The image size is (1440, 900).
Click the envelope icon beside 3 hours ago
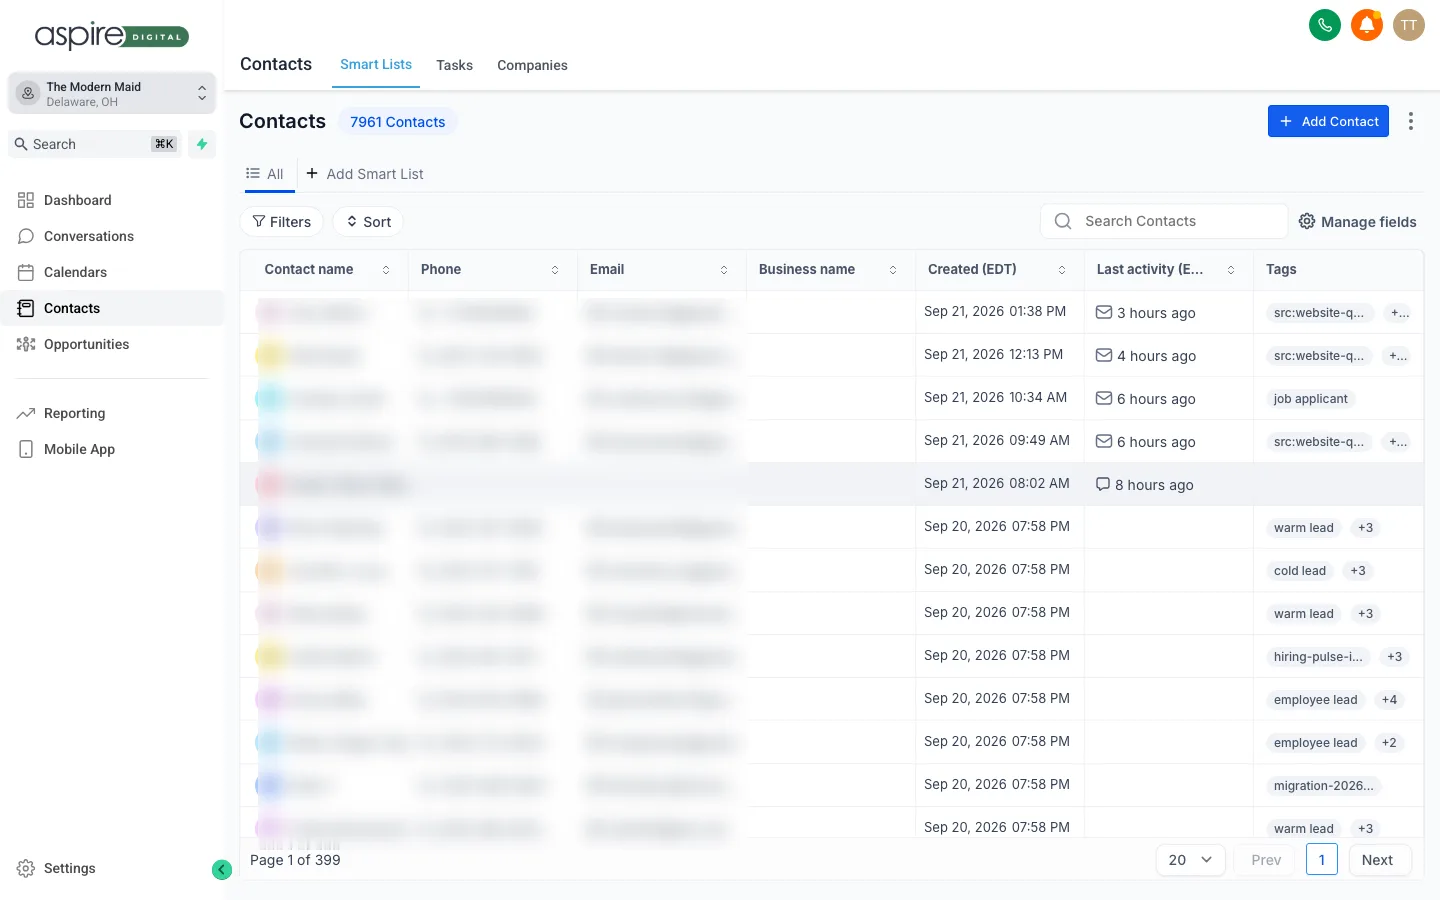coord(1104,312)
